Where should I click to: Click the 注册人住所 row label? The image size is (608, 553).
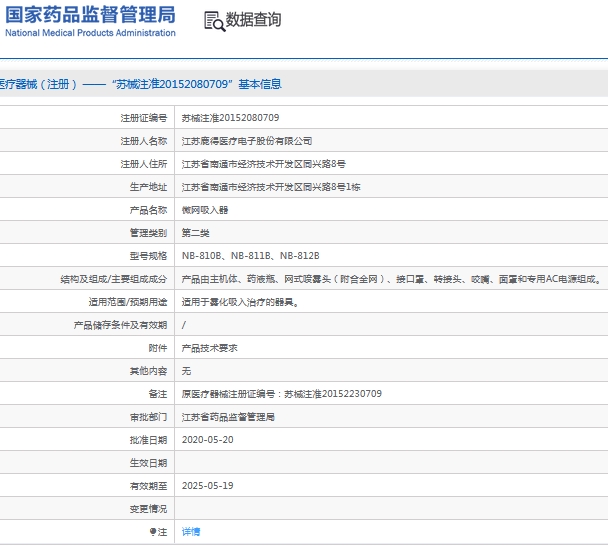click(x=143, y=164)
